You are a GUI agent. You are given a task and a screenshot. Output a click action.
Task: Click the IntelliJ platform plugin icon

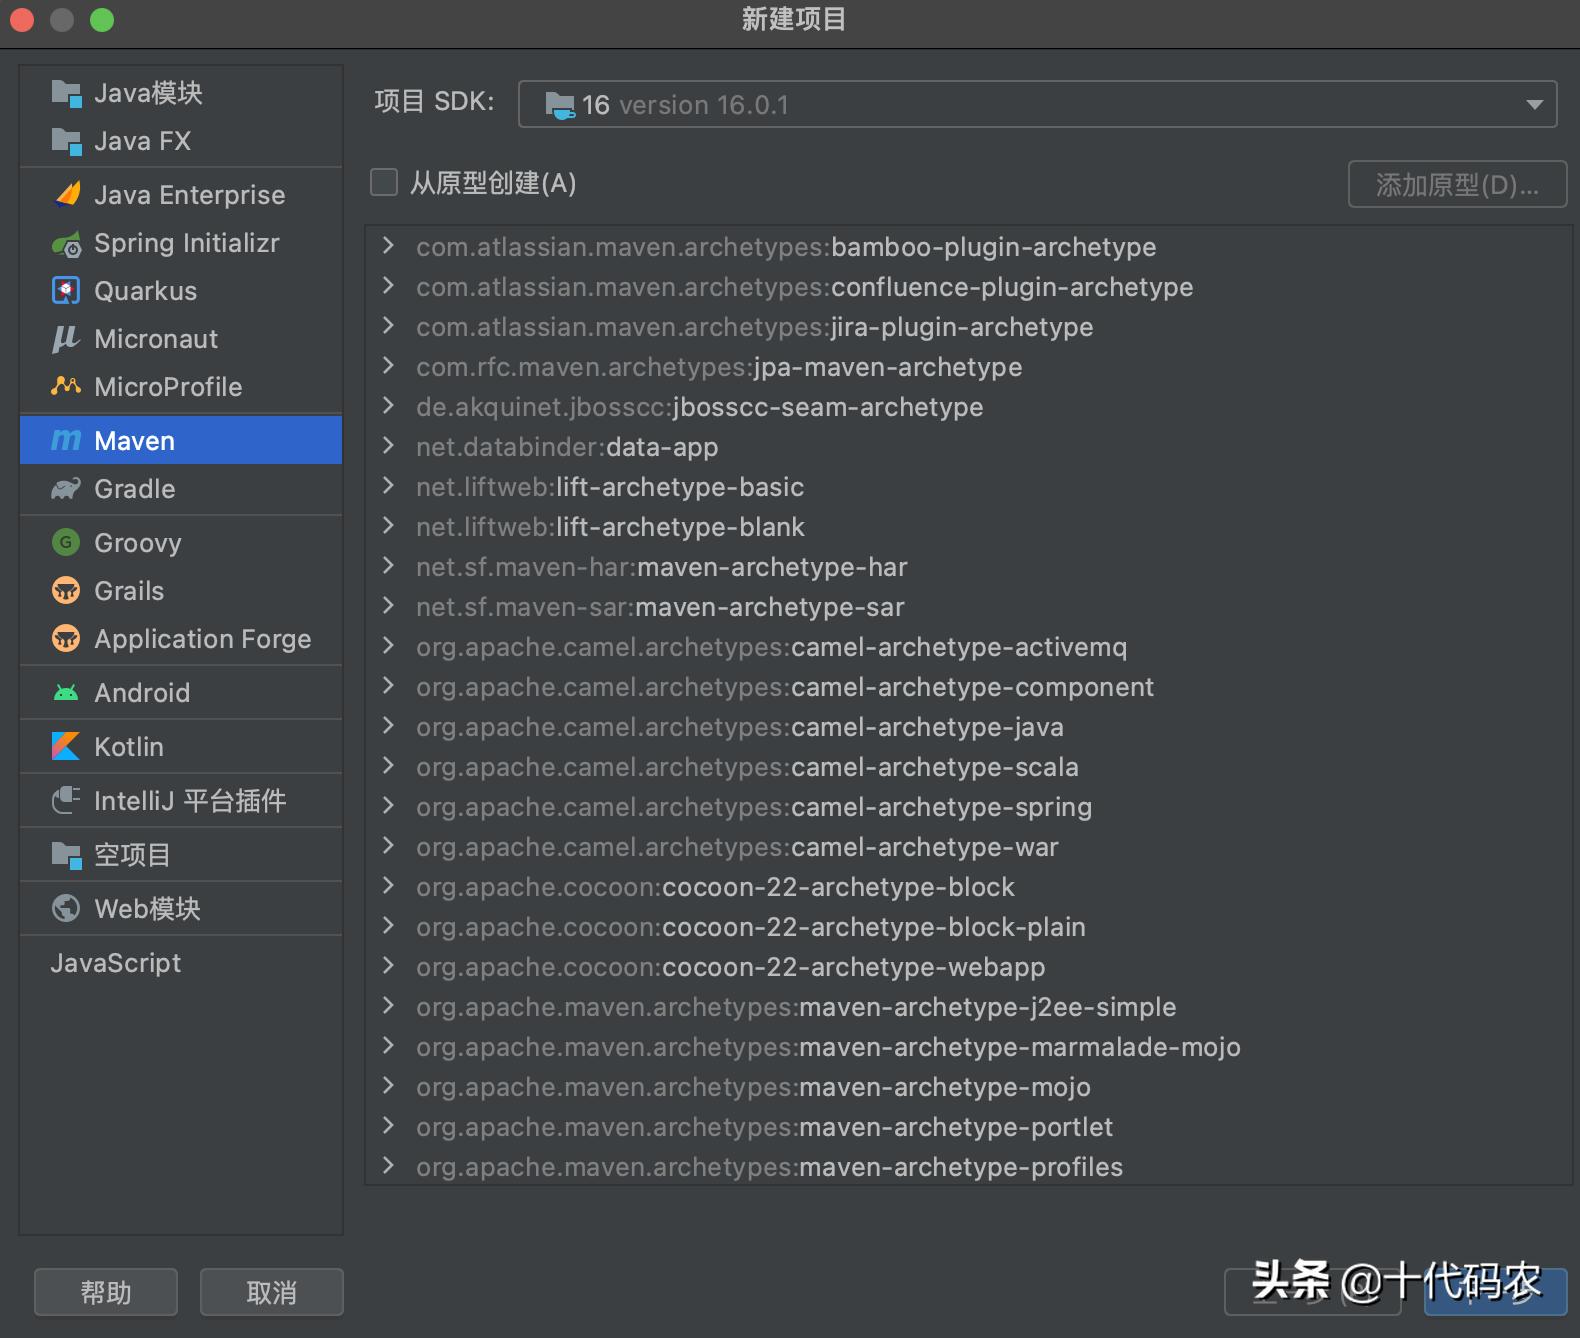click(66, 800)
